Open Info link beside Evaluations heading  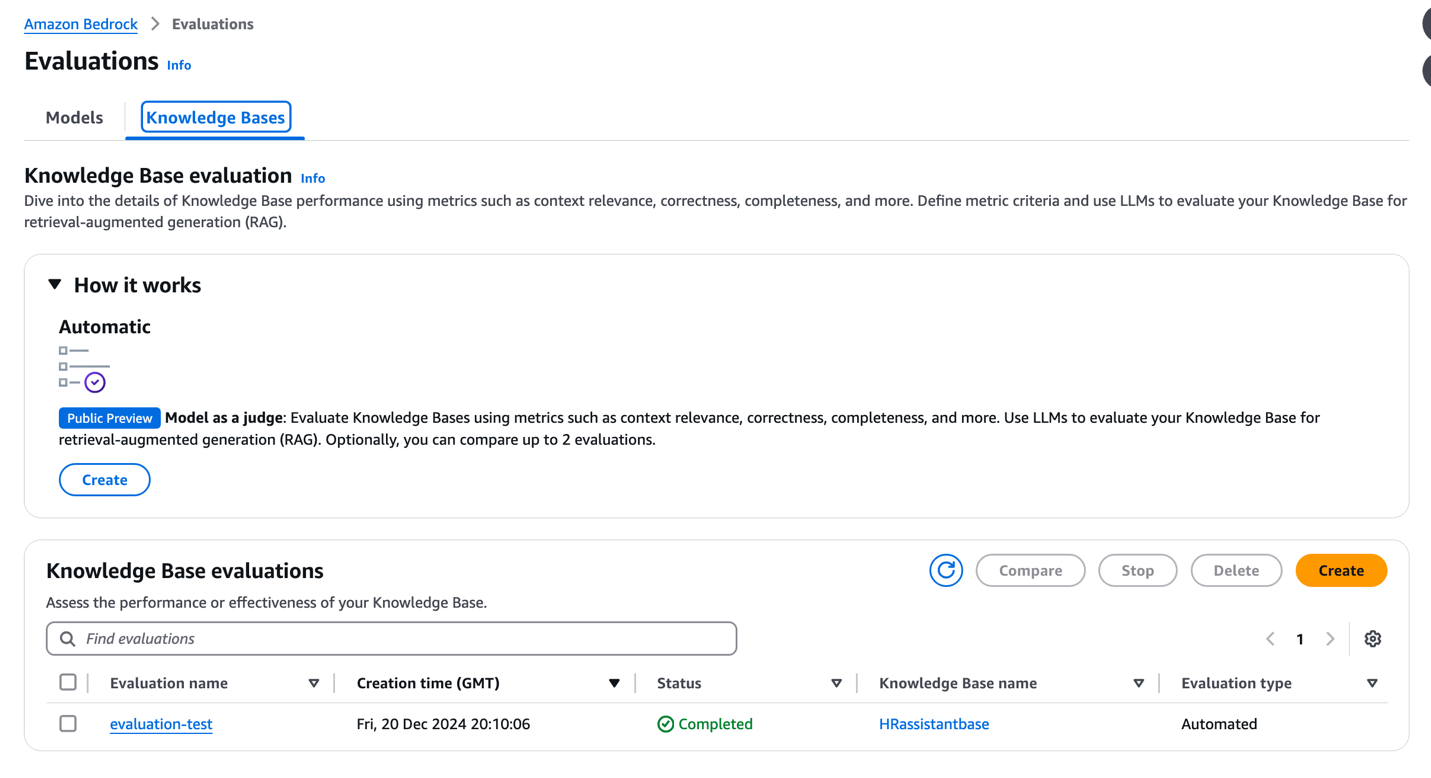tap(179, 65)
